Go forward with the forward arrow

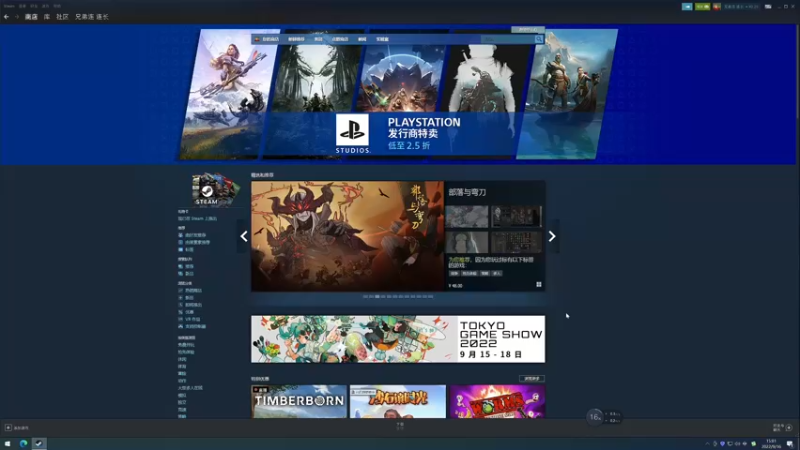coord(17,17)
